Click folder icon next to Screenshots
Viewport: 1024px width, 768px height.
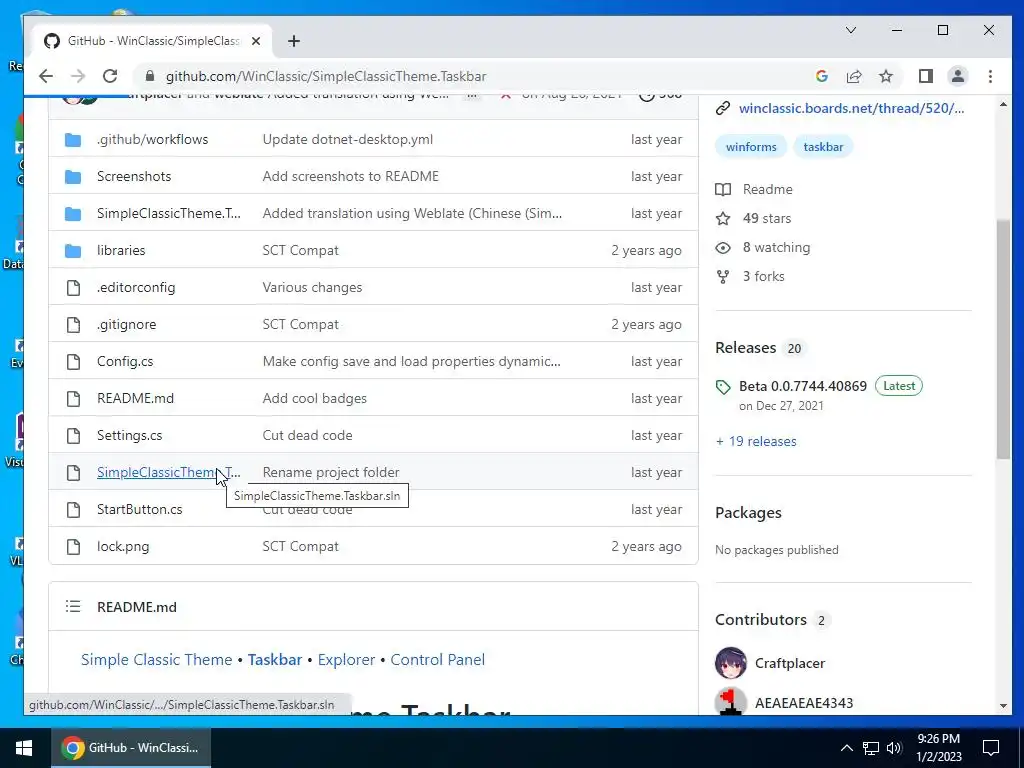(73, 176)
